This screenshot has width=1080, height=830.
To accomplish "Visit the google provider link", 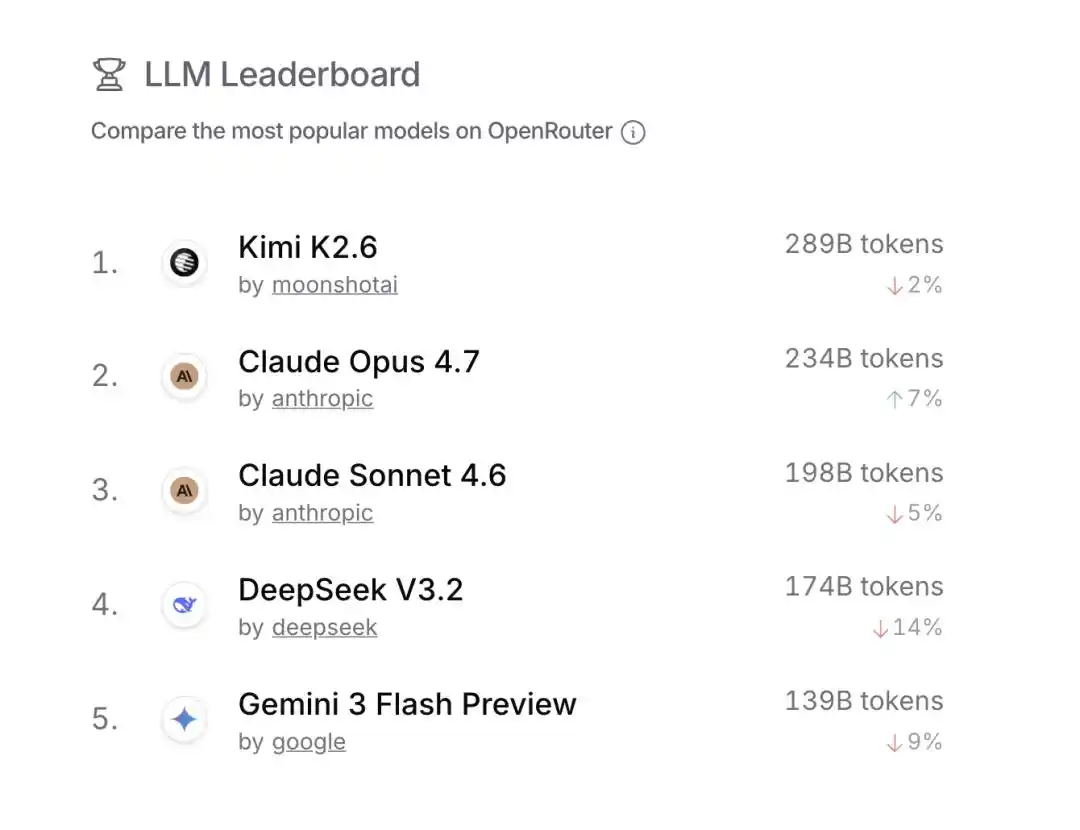I will [x=308, y=741].
